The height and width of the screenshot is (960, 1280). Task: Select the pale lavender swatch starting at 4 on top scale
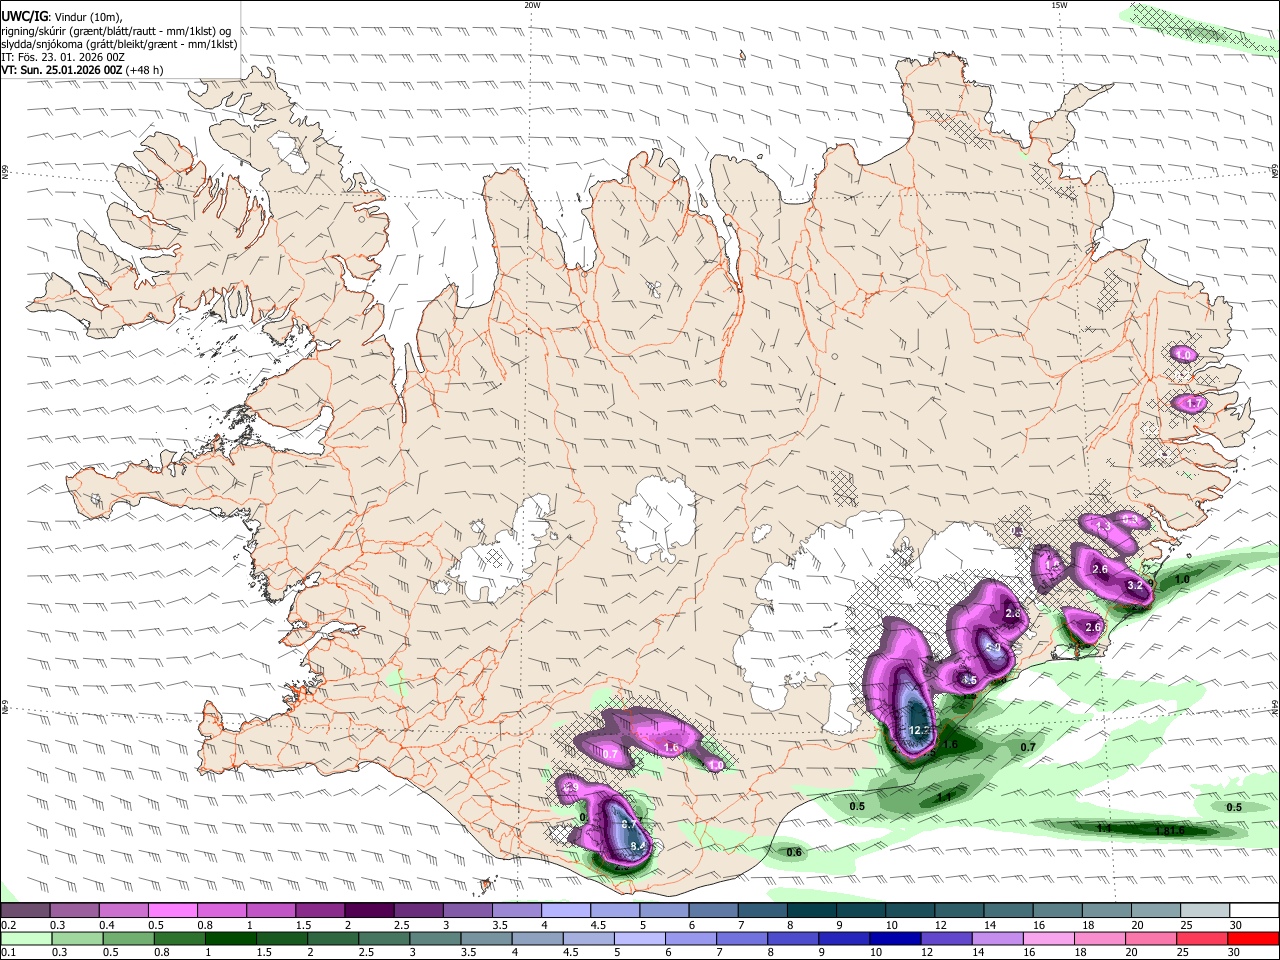point(565,910)
